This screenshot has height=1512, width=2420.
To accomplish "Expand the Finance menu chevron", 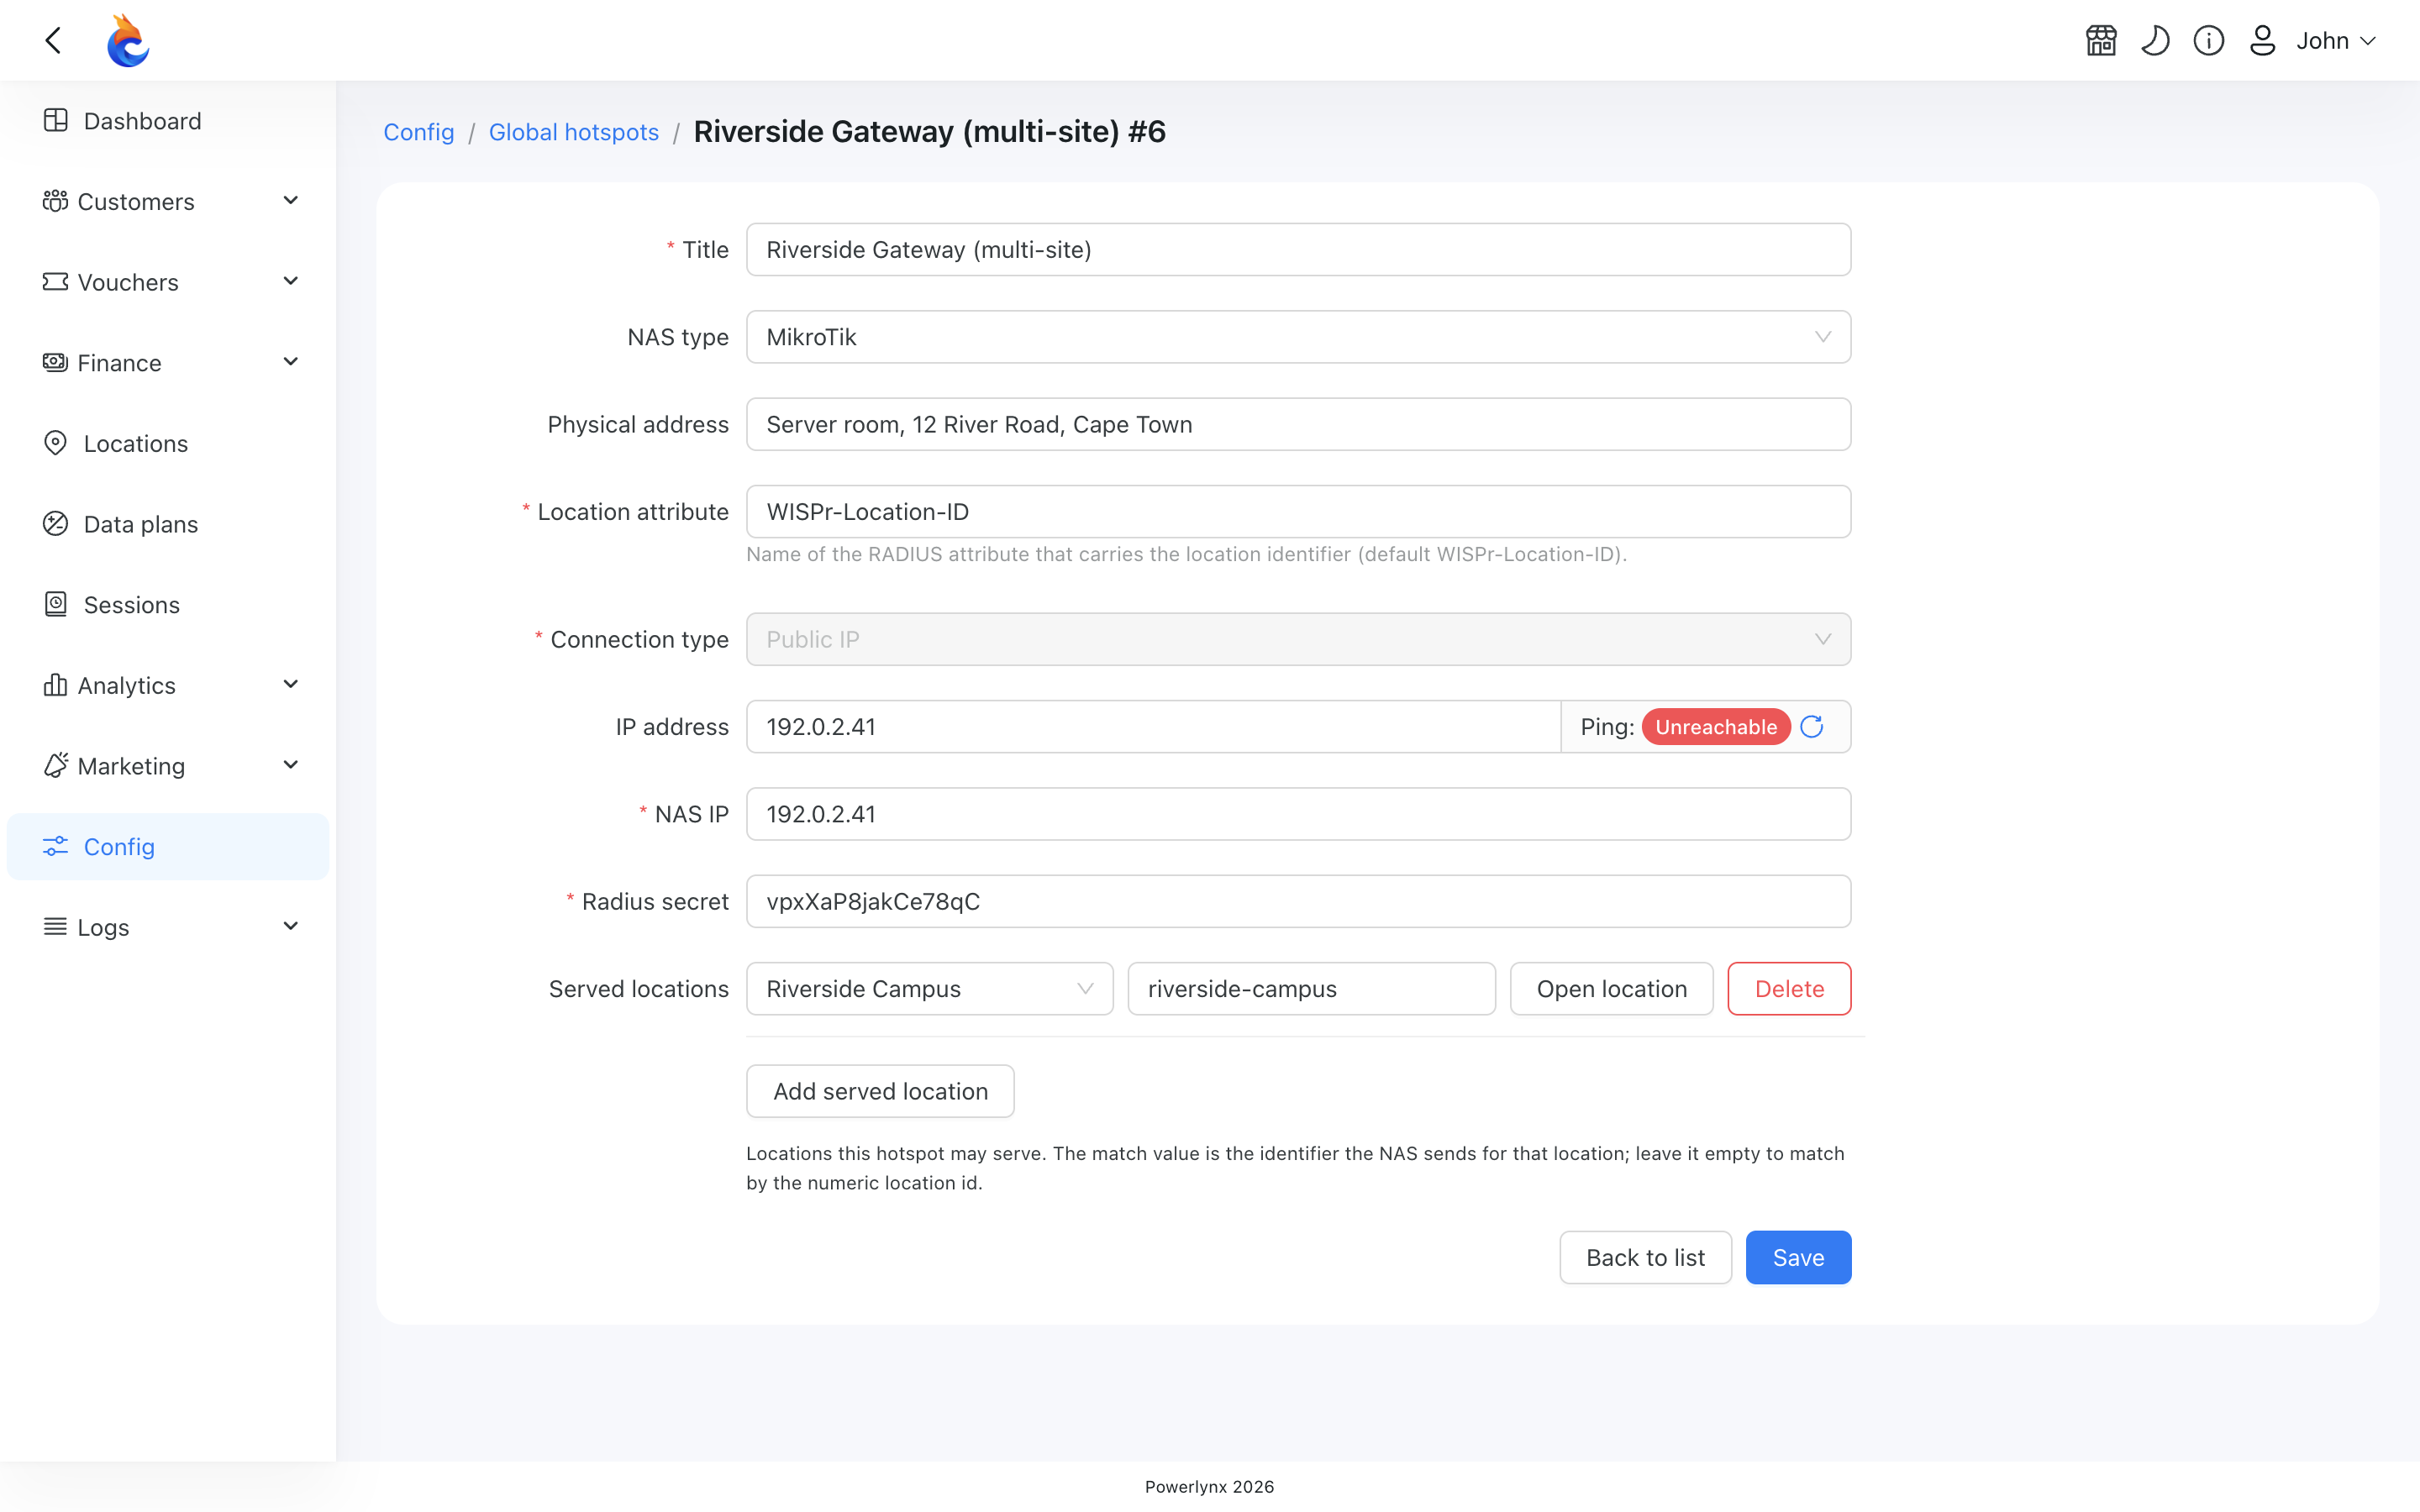I will 291,362.
